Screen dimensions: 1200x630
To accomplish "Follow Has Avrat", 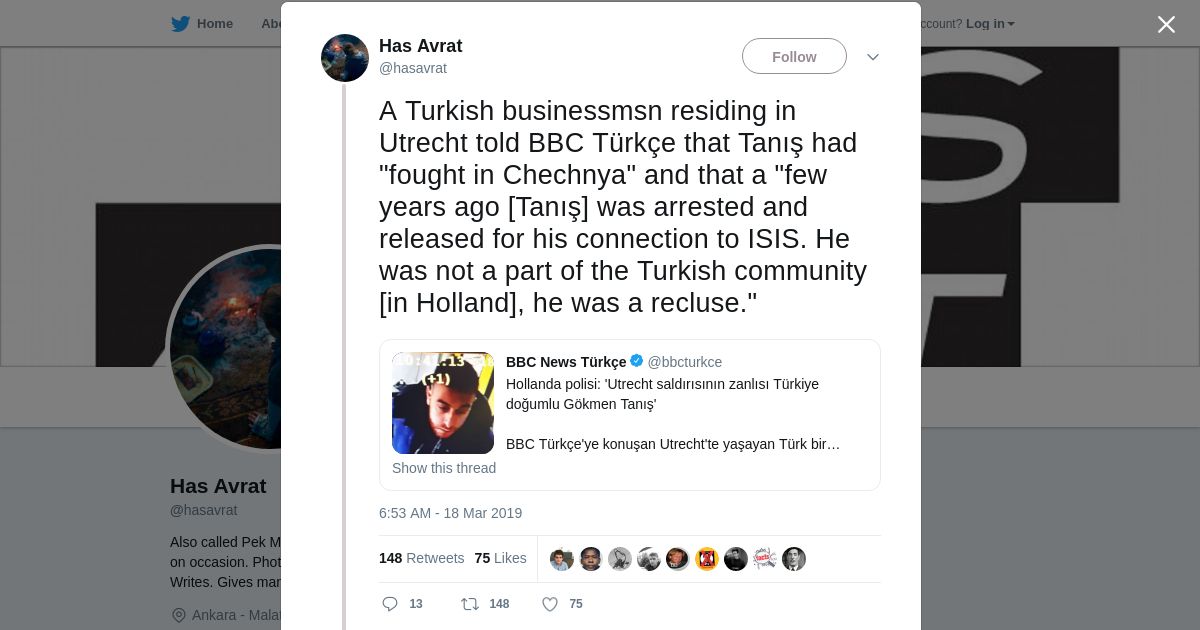I will 794,57.
